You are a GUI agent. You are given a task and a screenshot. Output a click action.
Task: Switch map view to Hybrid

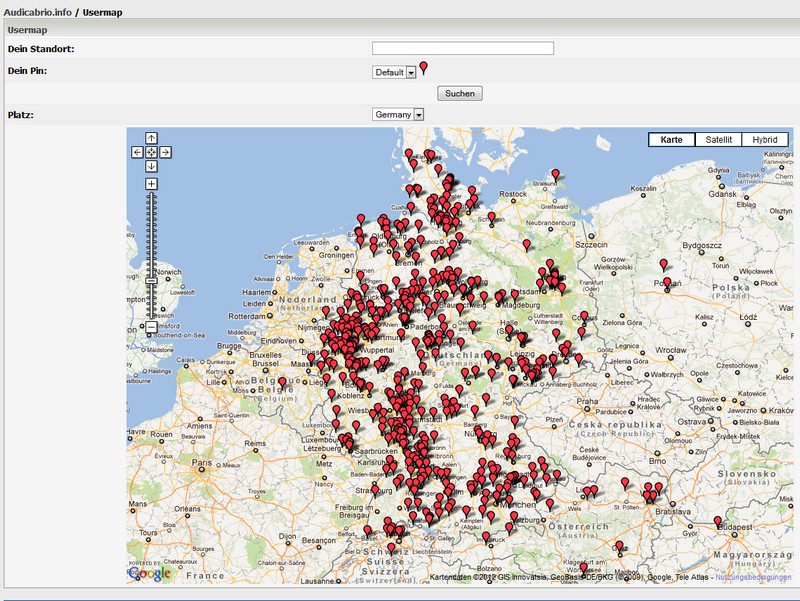(x=765, y=140)
